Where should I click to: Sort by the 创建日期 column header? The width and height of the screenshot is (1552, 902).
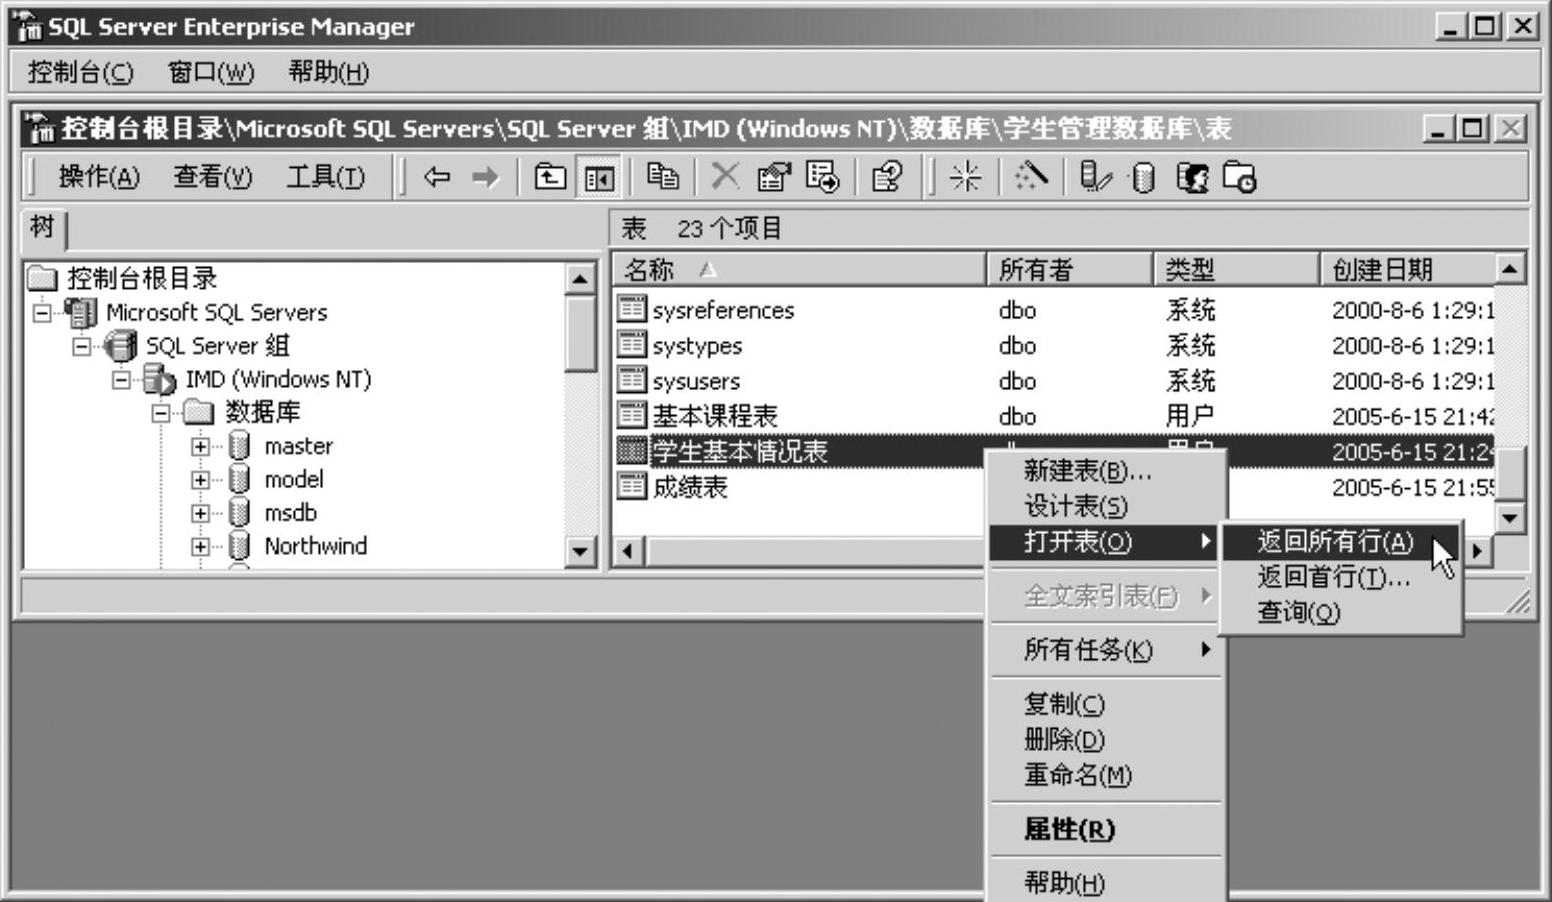point(1408,270)
